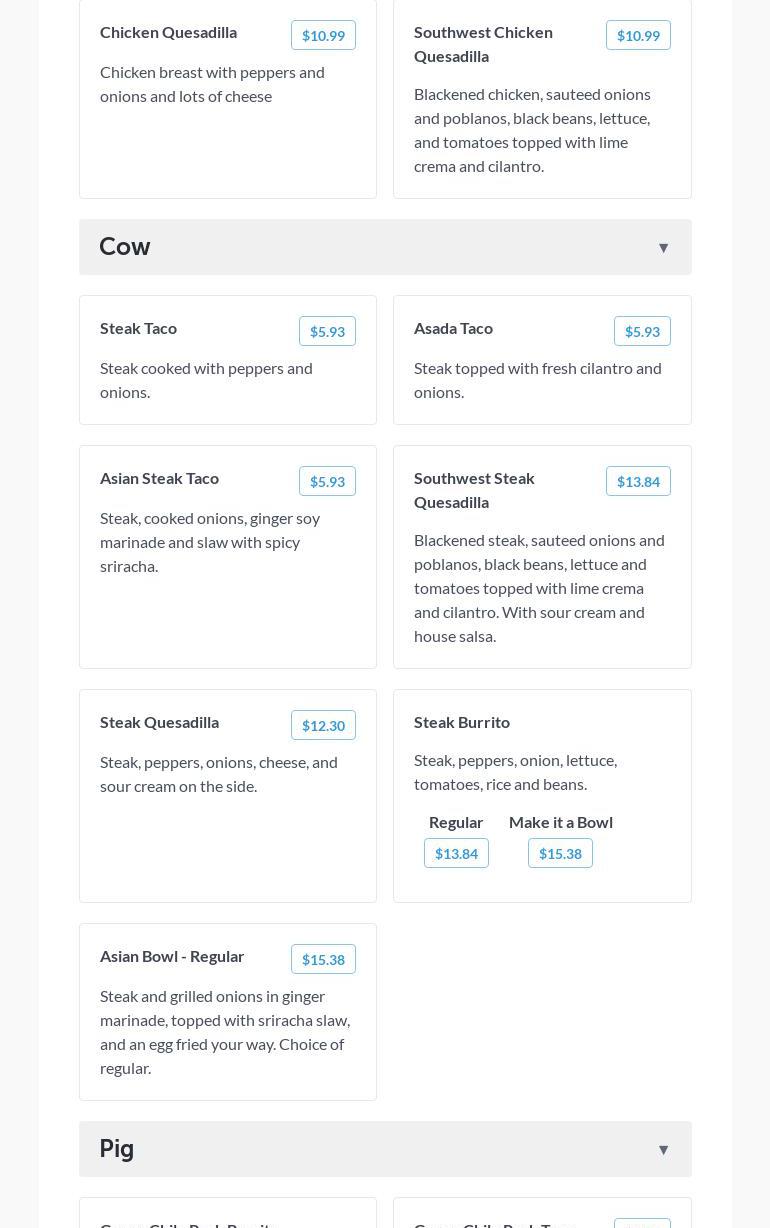Collapse the Cow section arrow
The height and width of the screenshot is (1228, 770).
tap(663, 248)
